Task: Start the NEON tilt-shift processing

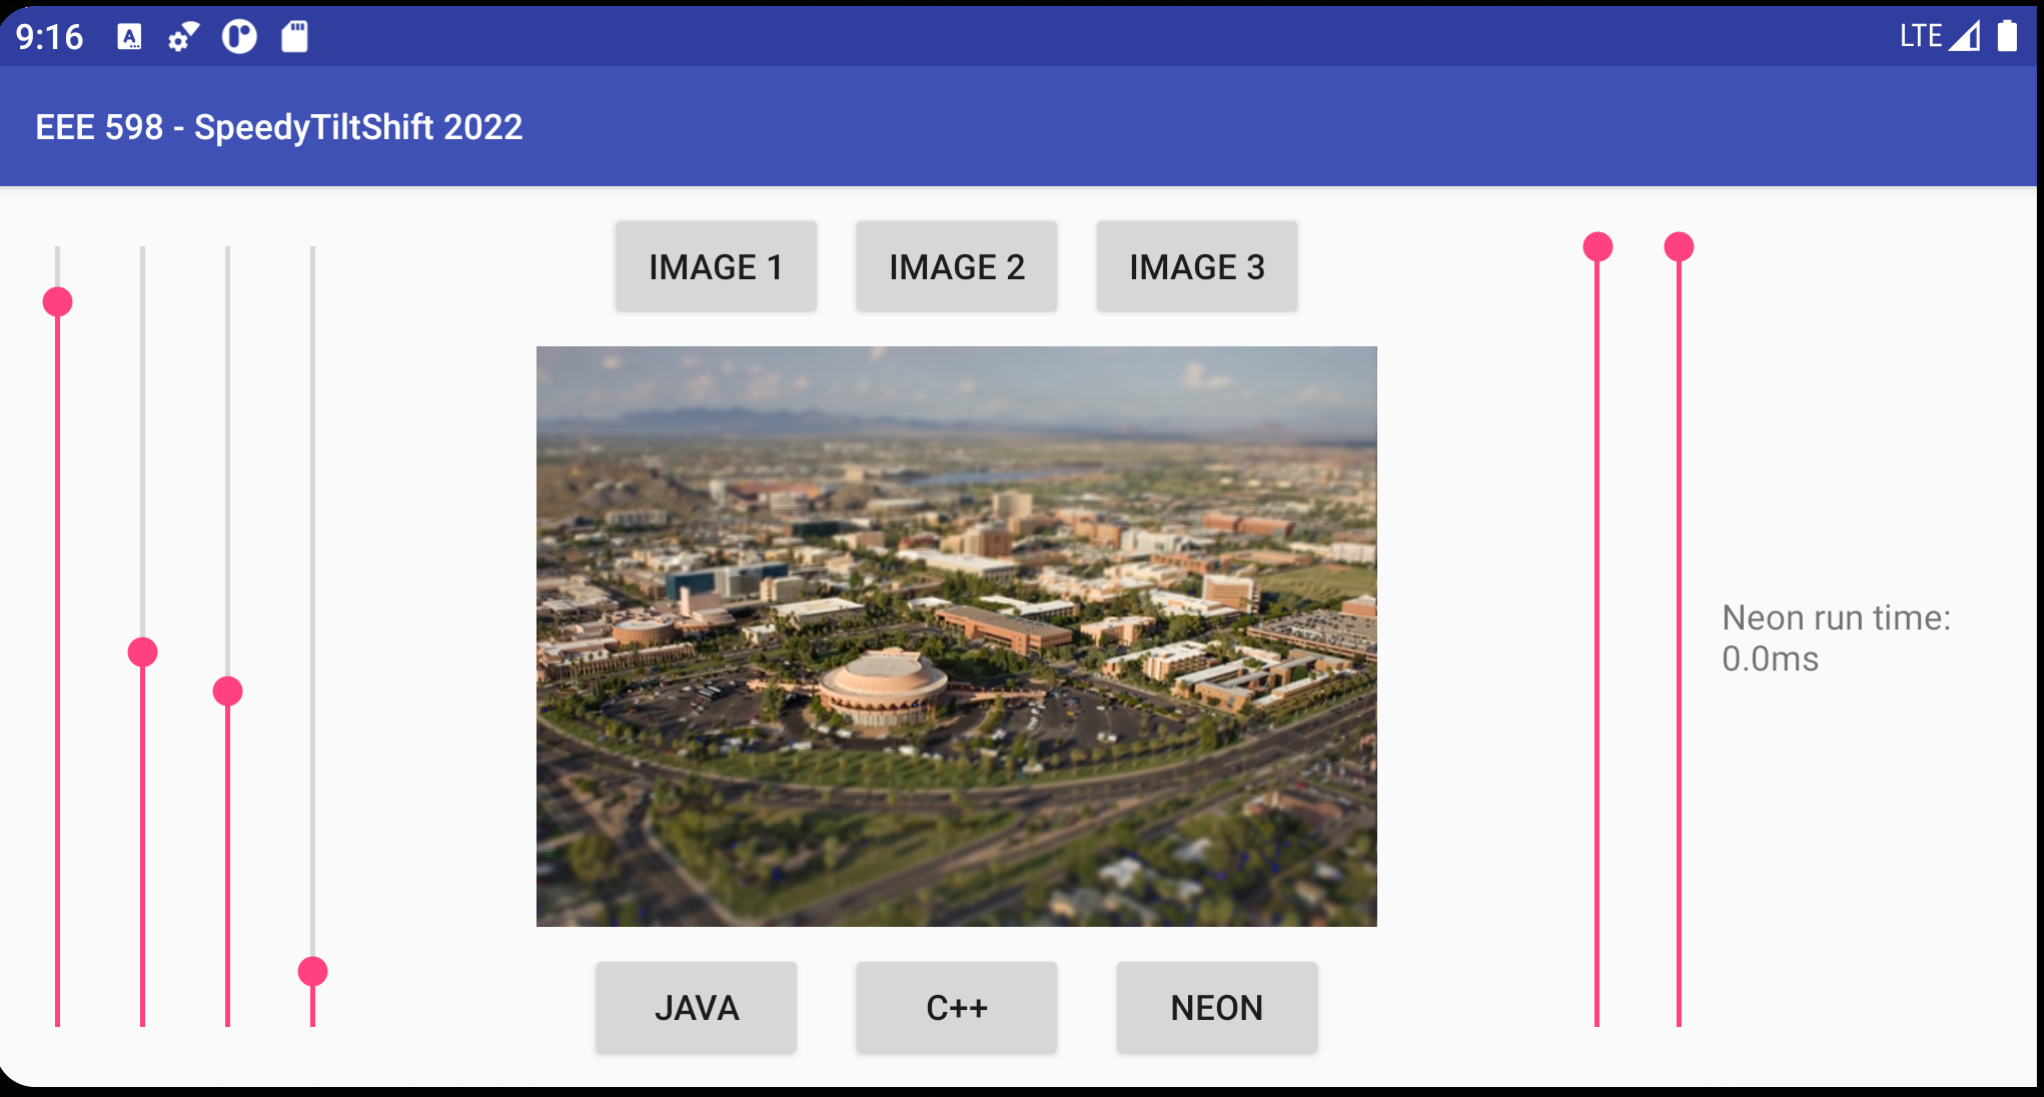Action: click(1217, 1007)
